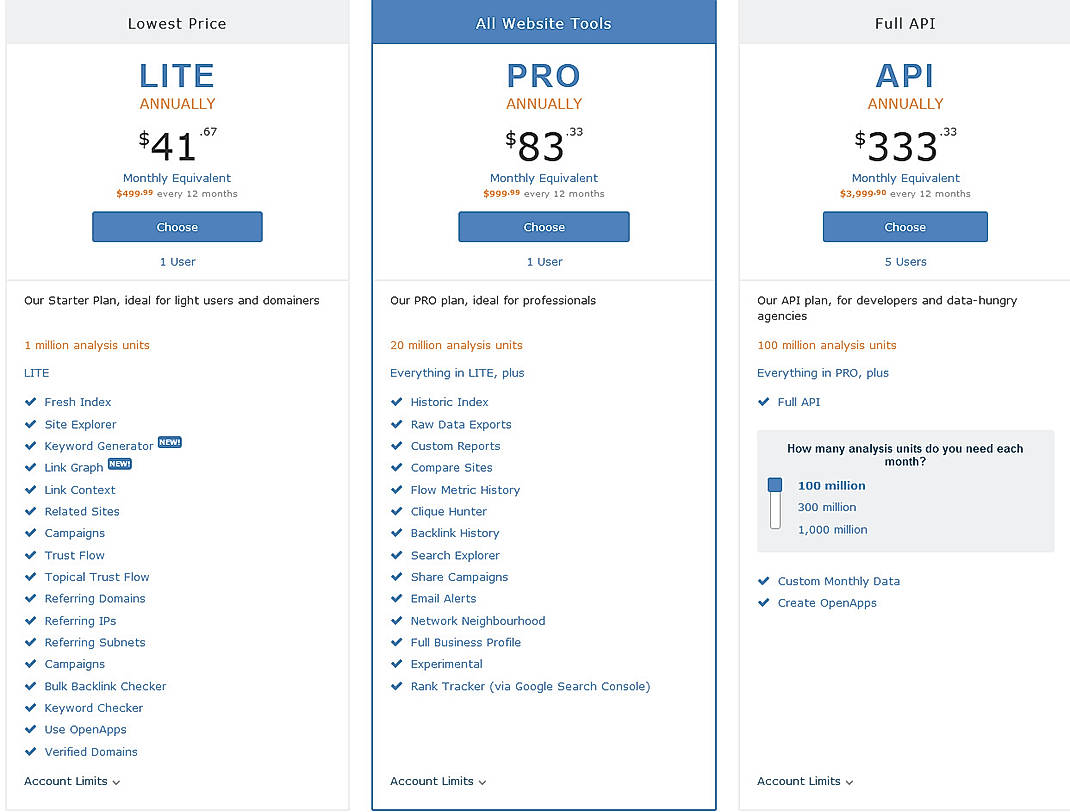Choose the PRO annual plan

[x=543, y=227]
